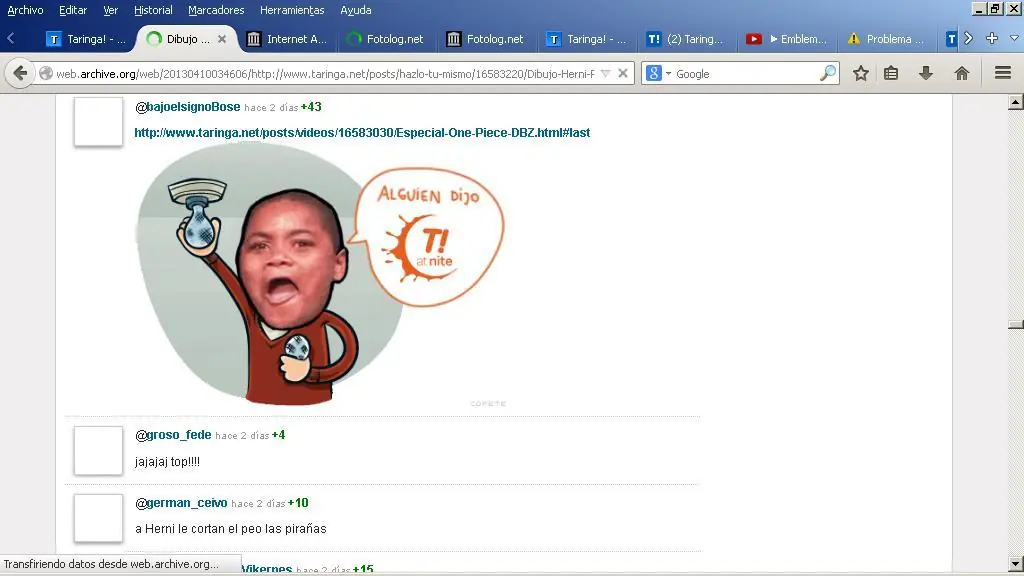1024x576 pixels.
Task: Click the scrollbar down arrow
Action: tap(1016, 564)
